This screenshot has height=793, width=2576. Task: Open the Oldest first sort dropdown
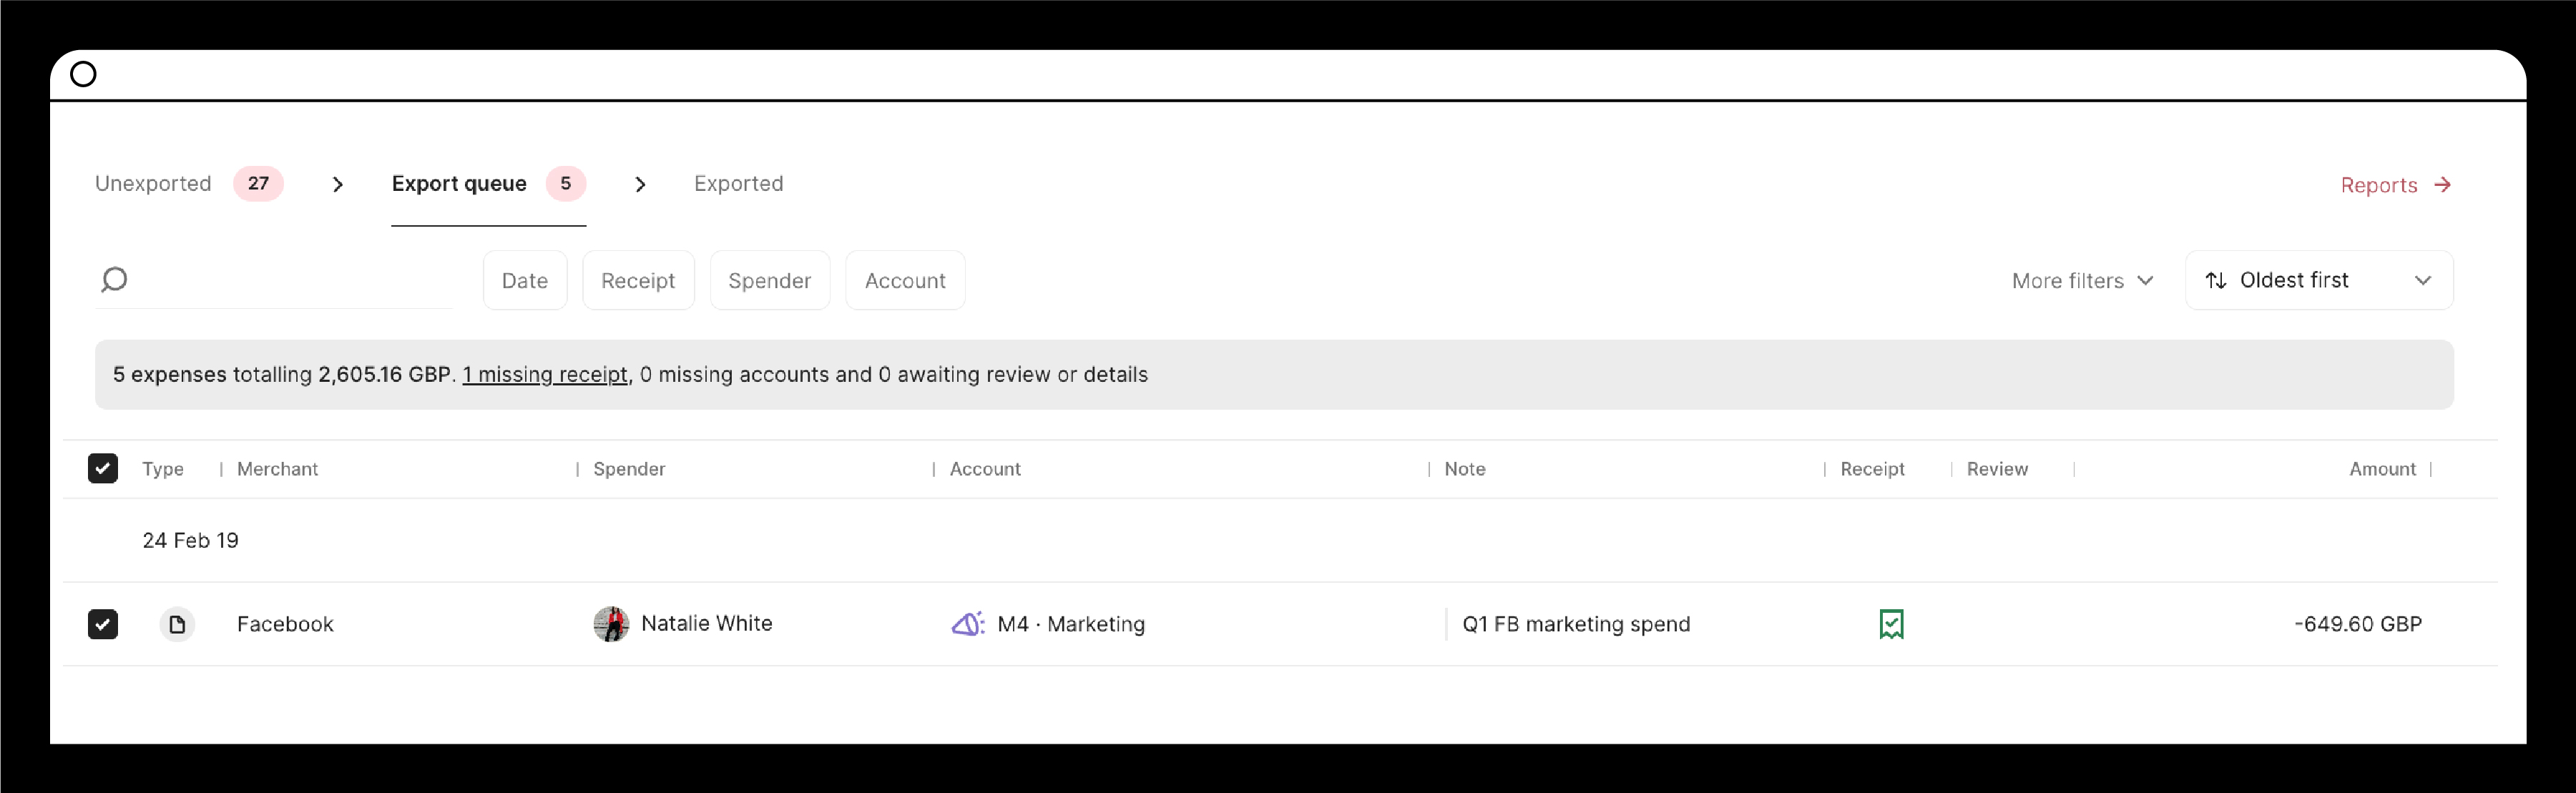(x=2318, y=280)
